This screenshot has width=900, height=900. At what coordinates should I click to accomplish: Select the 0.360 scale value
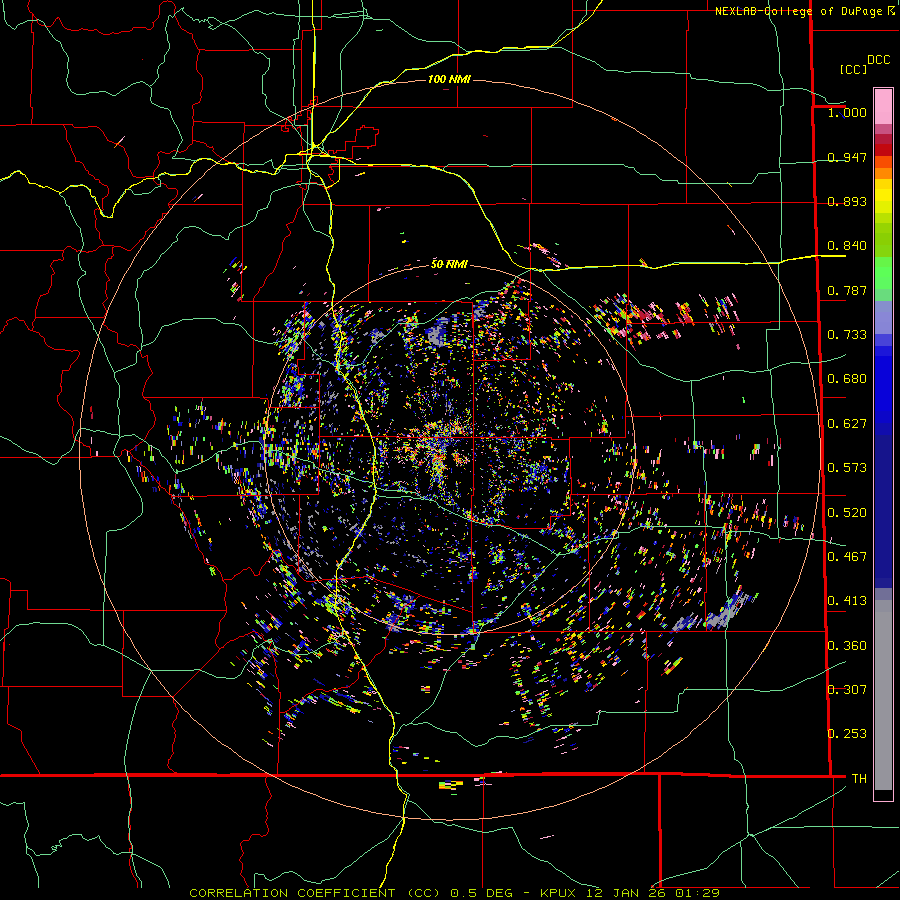coord(847,646)
